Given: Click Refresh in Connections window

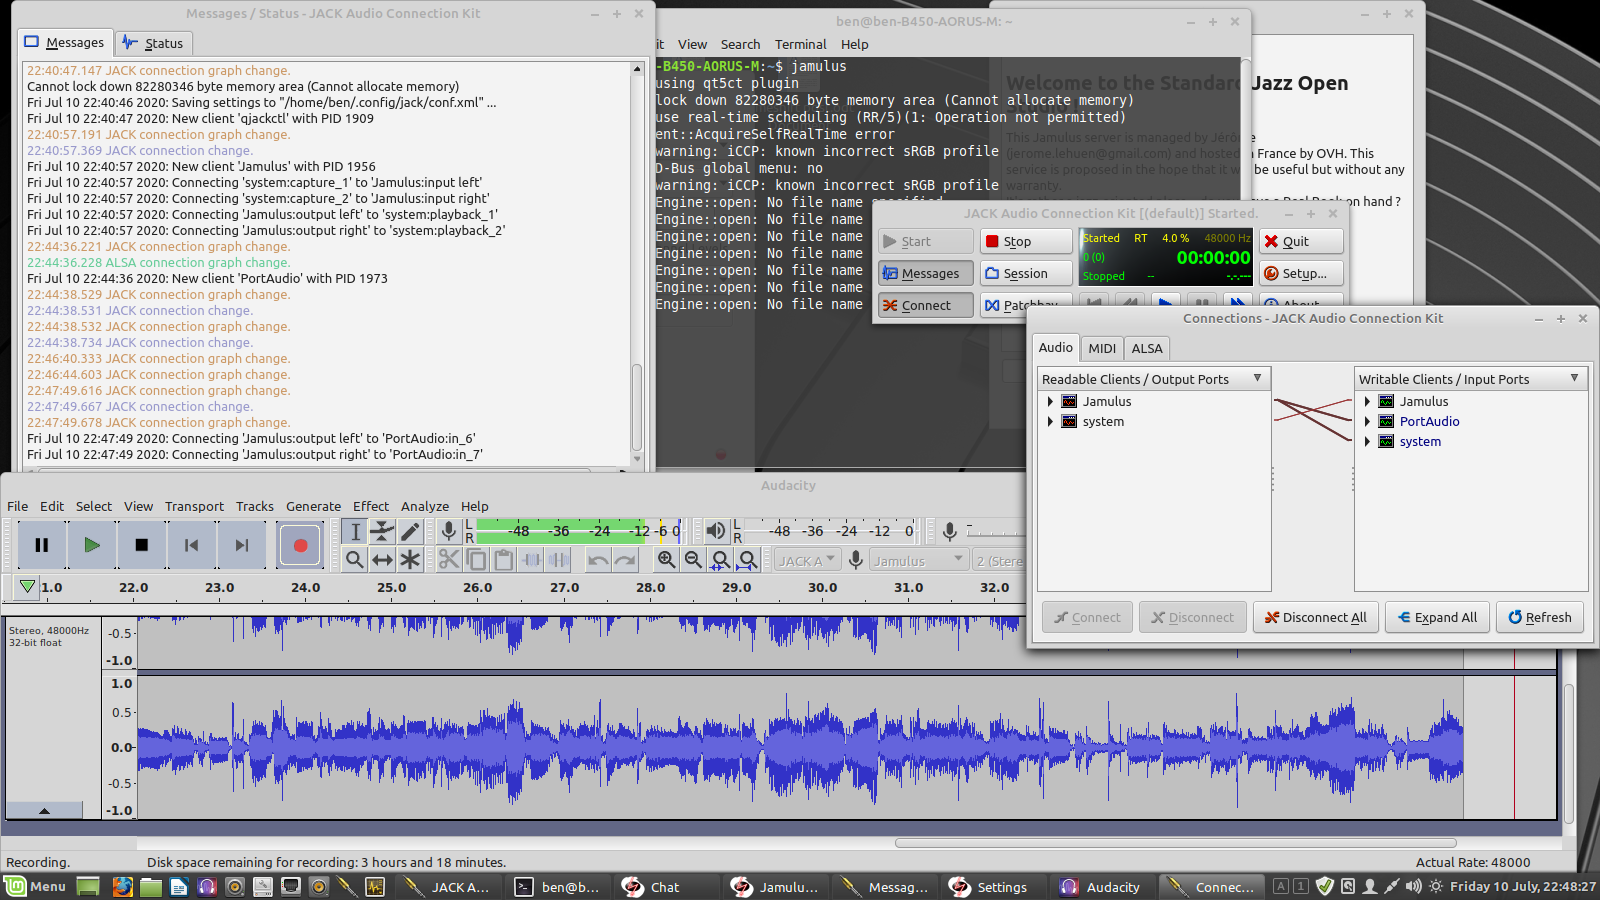Looking at the screenshot, I should [x=1540, y=617].
